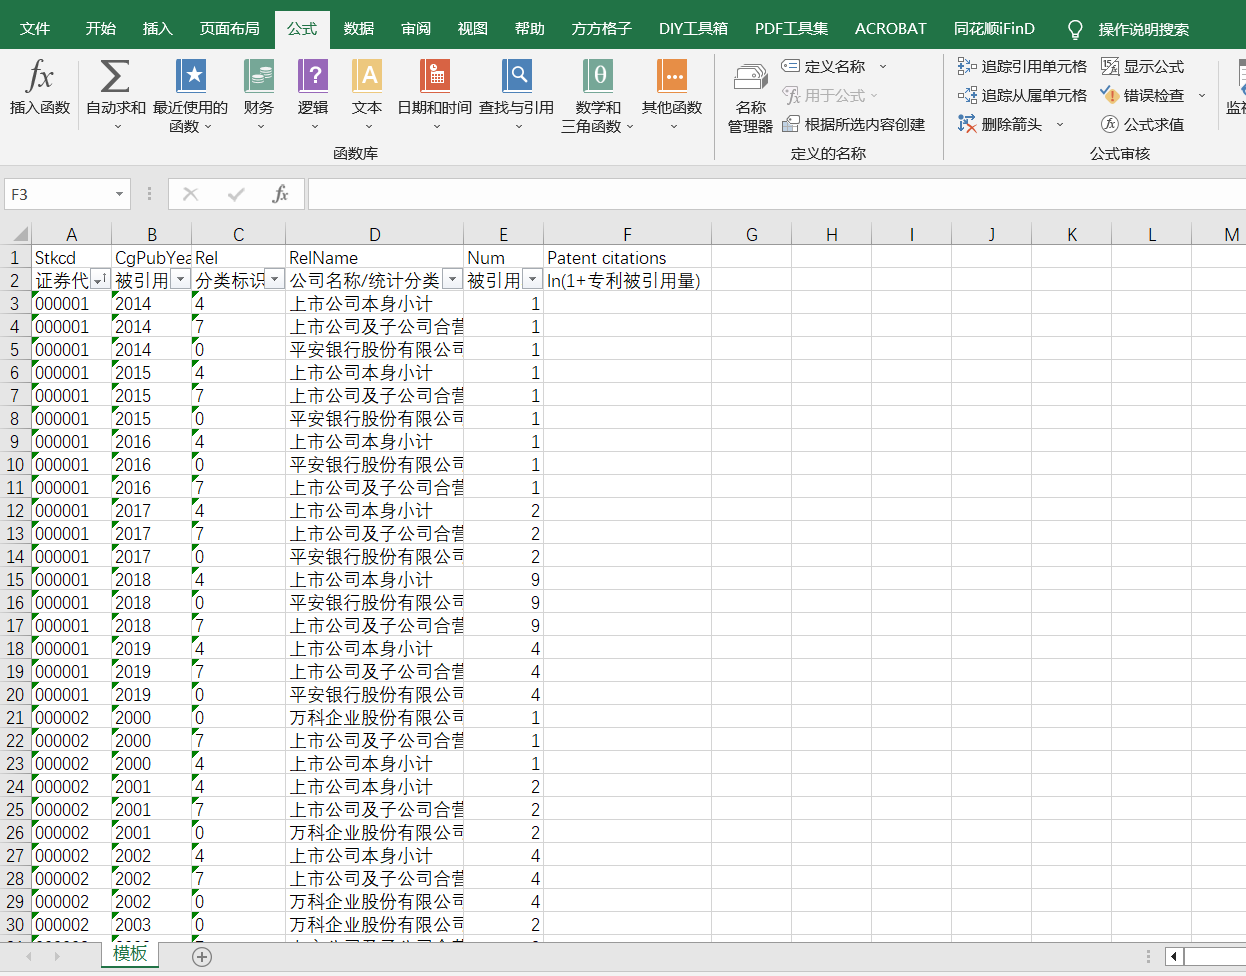Open filter dropdown for 分类标识 column C
1246x976 pixels.
tap(275, 280)
